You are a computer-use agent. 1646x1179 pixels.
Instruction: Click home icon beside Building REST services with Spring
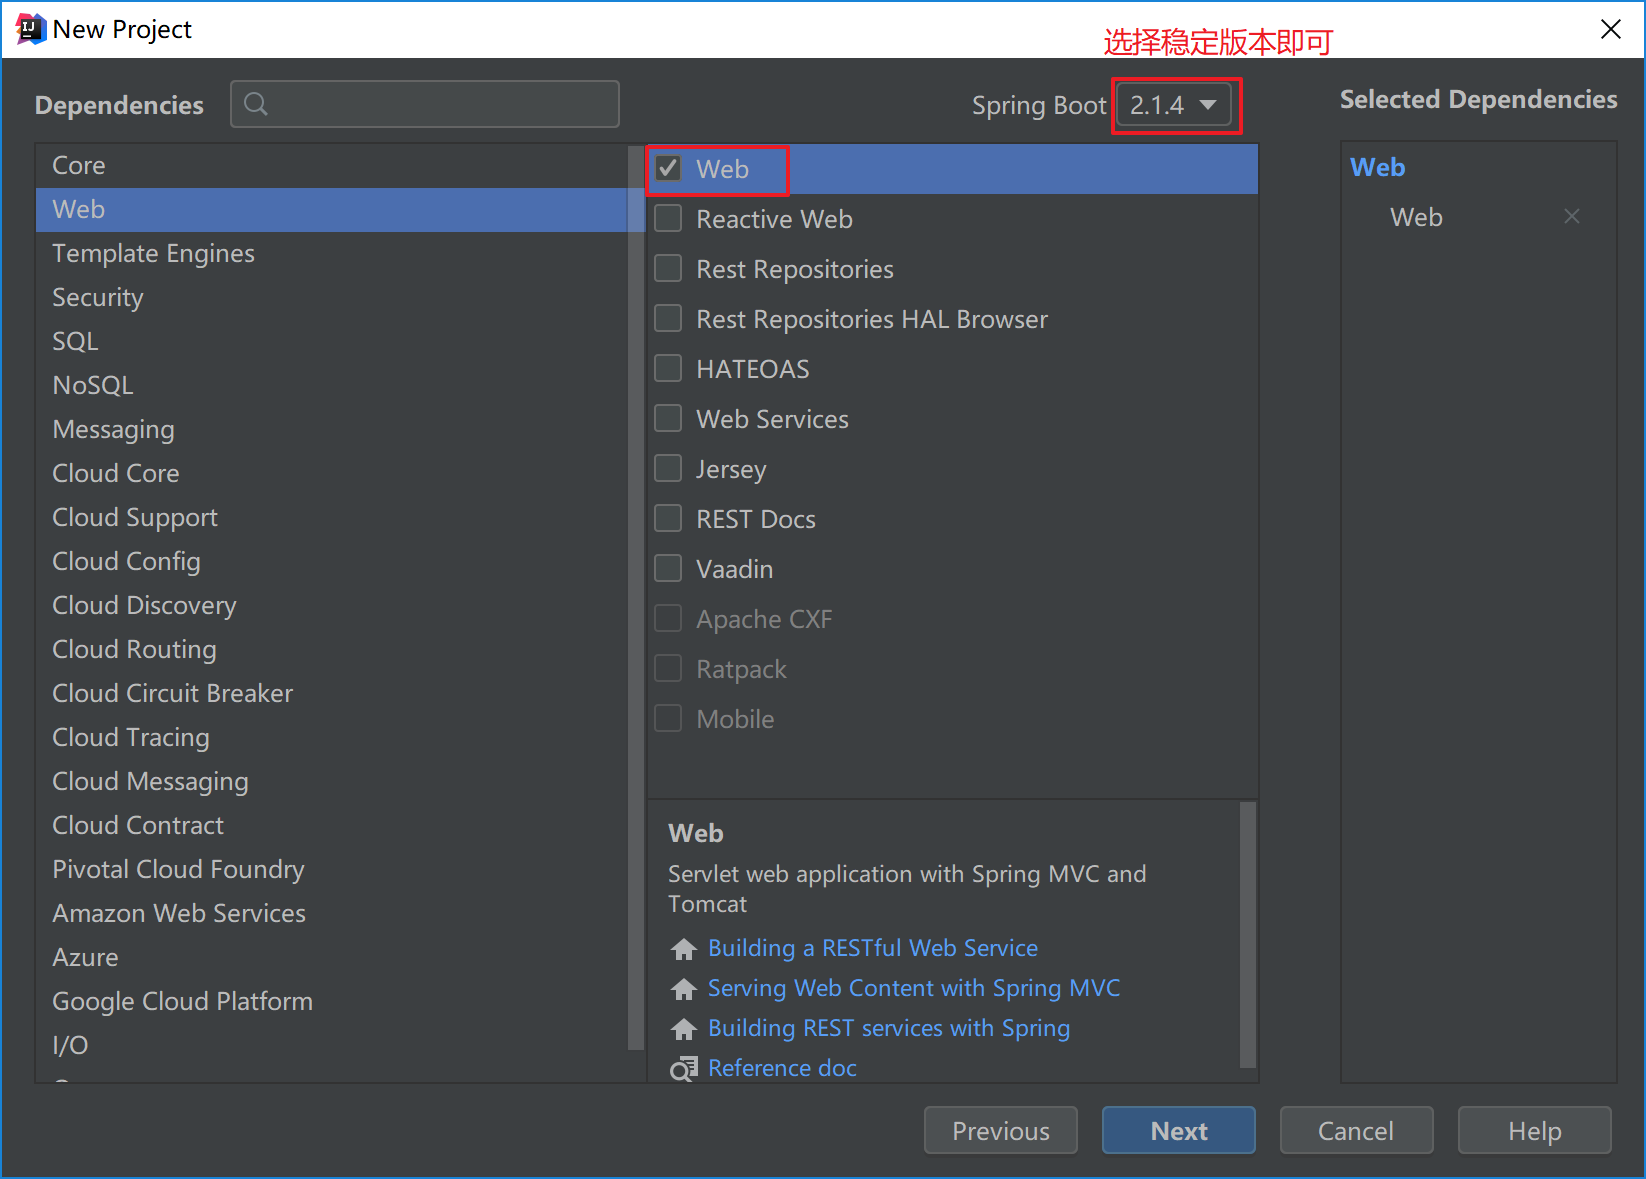pyautogui.click(x=684, y=1028)
